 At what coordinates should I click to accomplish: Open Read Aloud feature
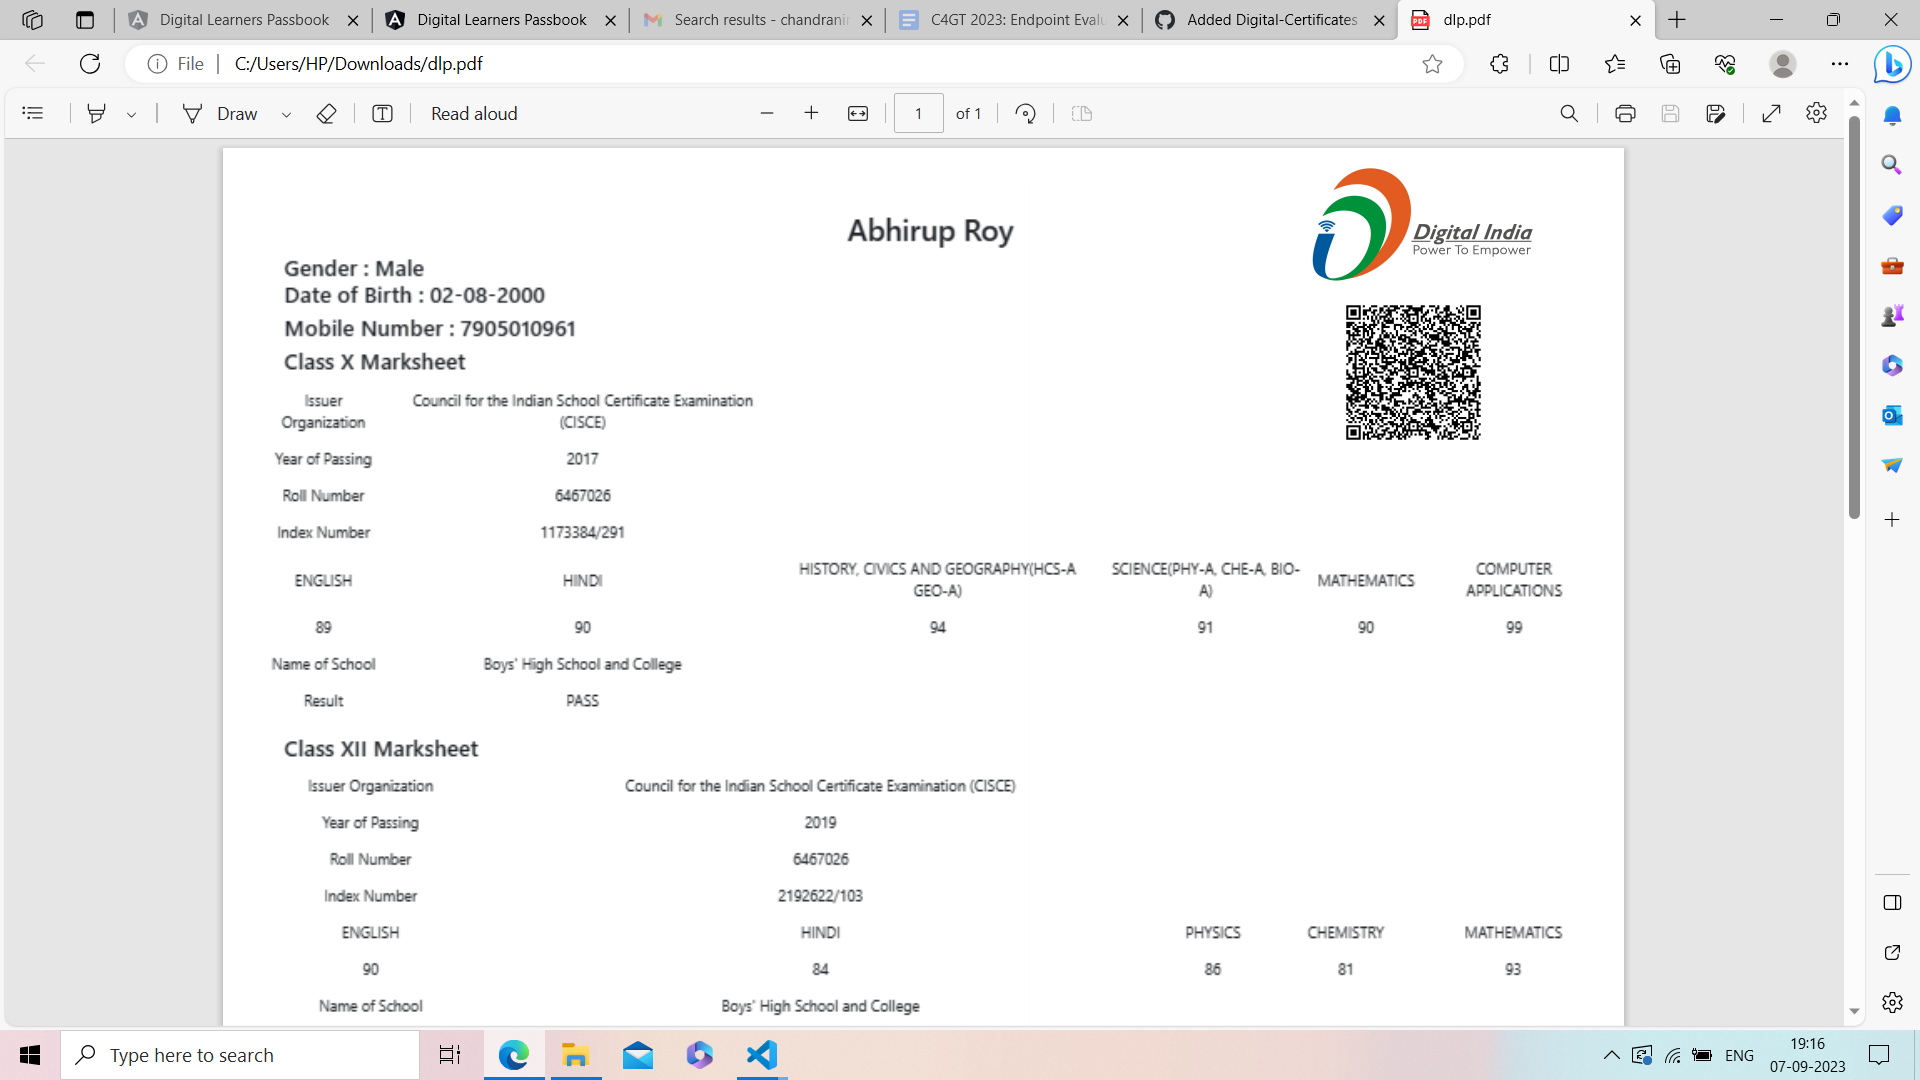coord(473,113)
